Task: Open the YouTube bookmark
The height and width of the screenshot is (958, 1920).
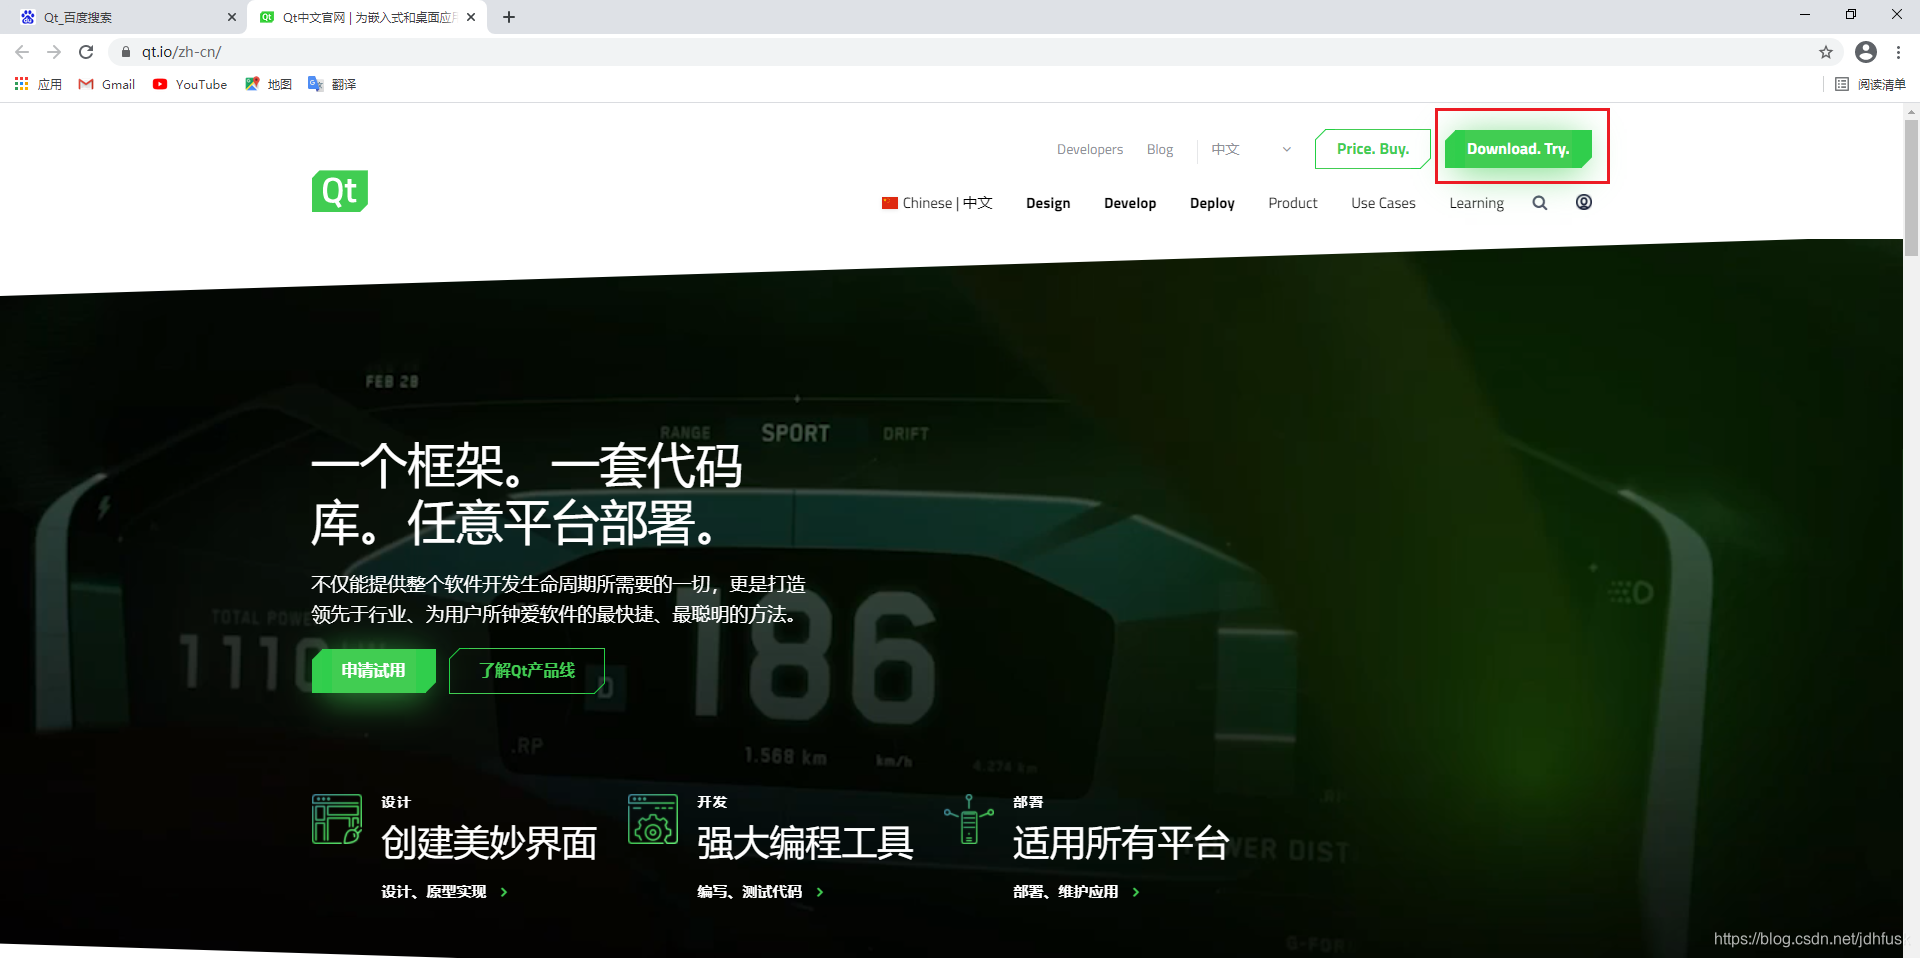Action: tap(190, 84)
